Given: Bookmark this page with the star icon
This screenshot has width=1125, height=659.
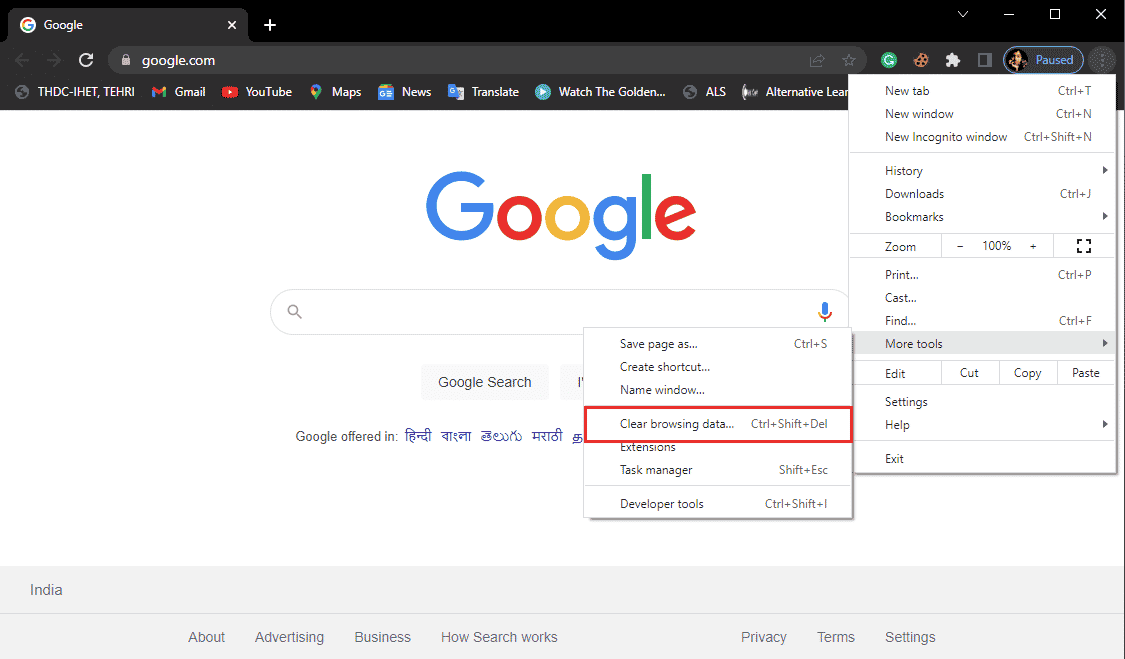Looking at the screenshot, I should coord(849,60).
